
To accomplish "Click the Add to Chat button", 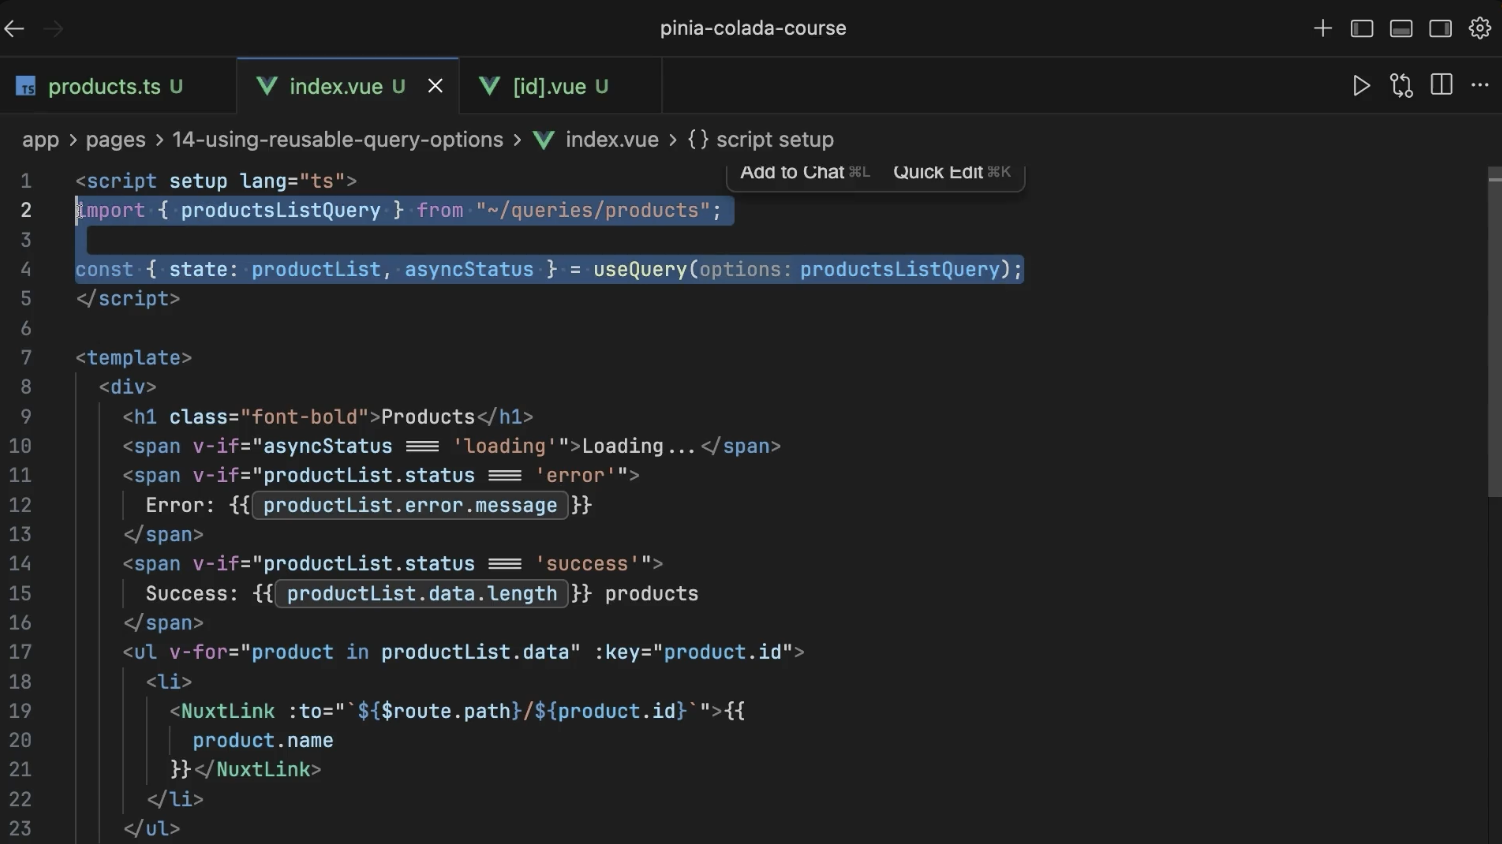I will point(805,173).
